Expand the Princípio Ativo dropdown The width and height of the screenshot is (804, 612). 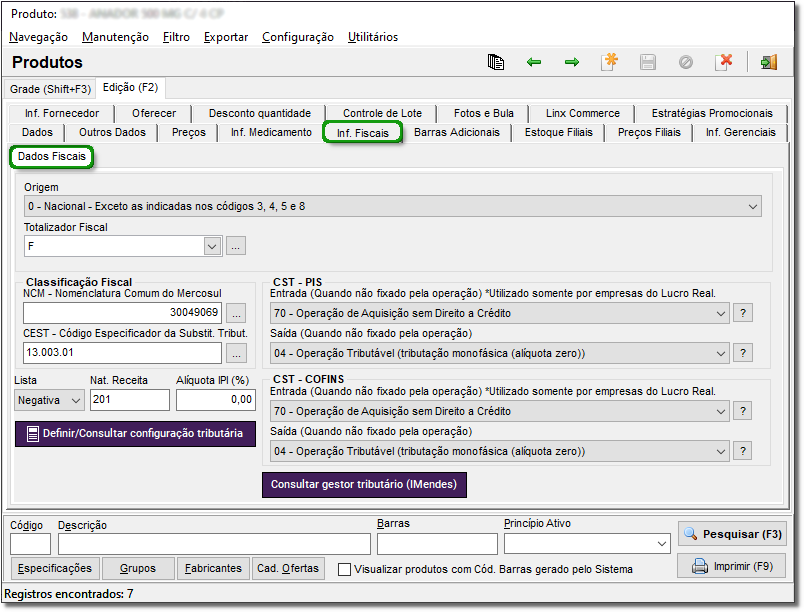662,543
